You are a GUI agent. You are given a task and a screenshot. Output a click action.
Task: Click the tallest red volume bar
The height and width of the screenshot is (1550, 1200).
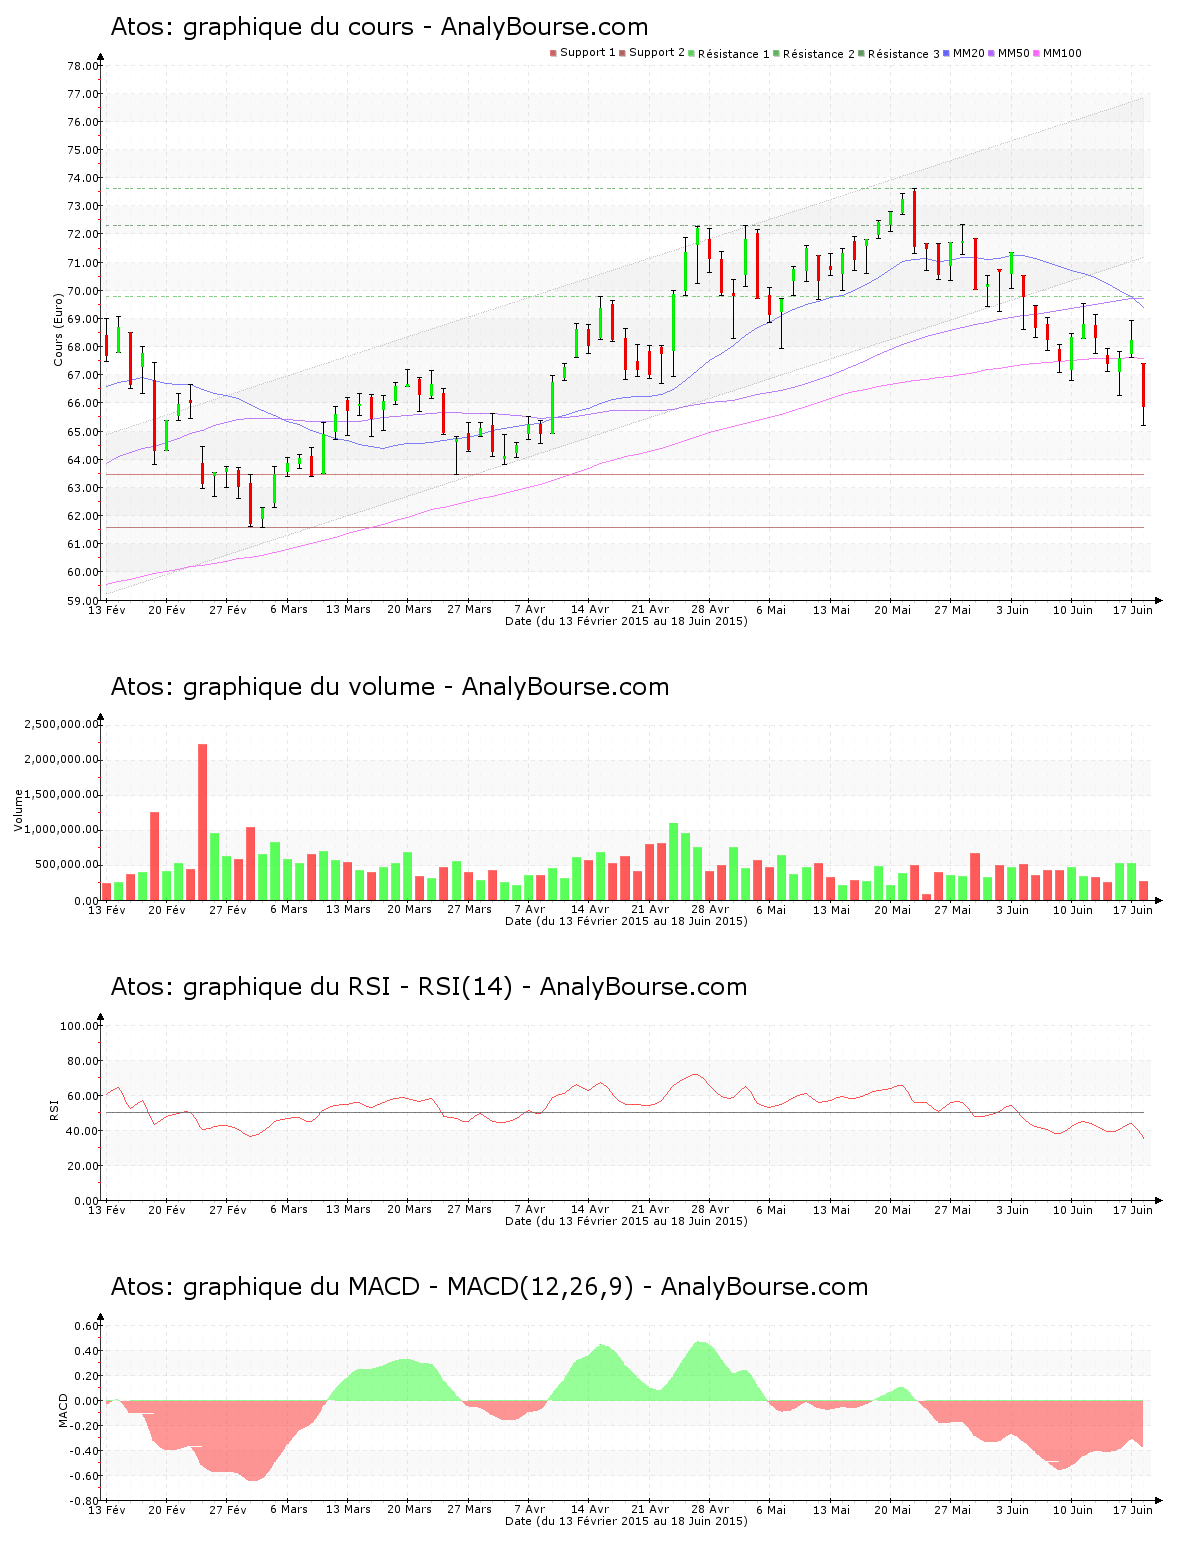pyautogui.click(x=202, y=822)
